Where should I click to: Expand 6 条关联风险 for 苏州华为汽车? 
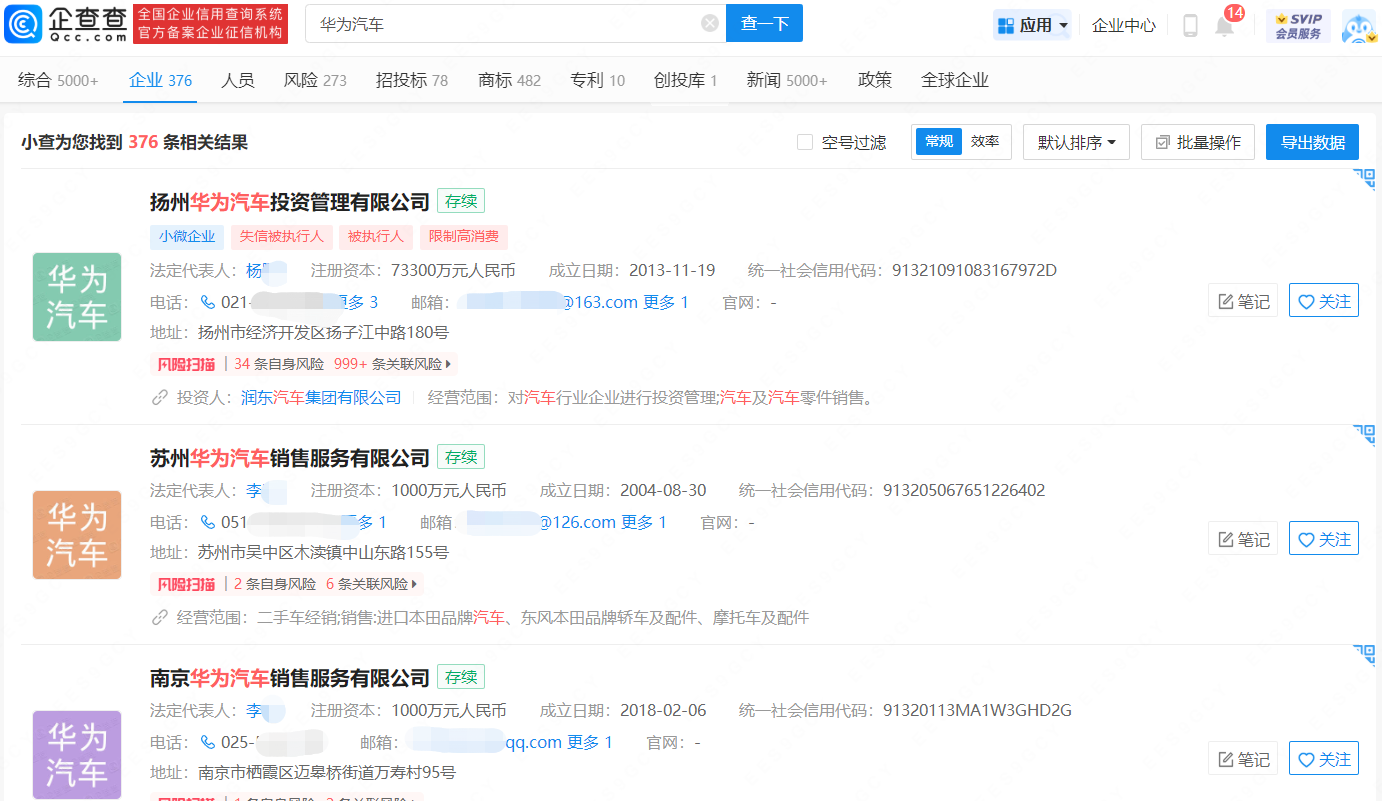(372, 584)
